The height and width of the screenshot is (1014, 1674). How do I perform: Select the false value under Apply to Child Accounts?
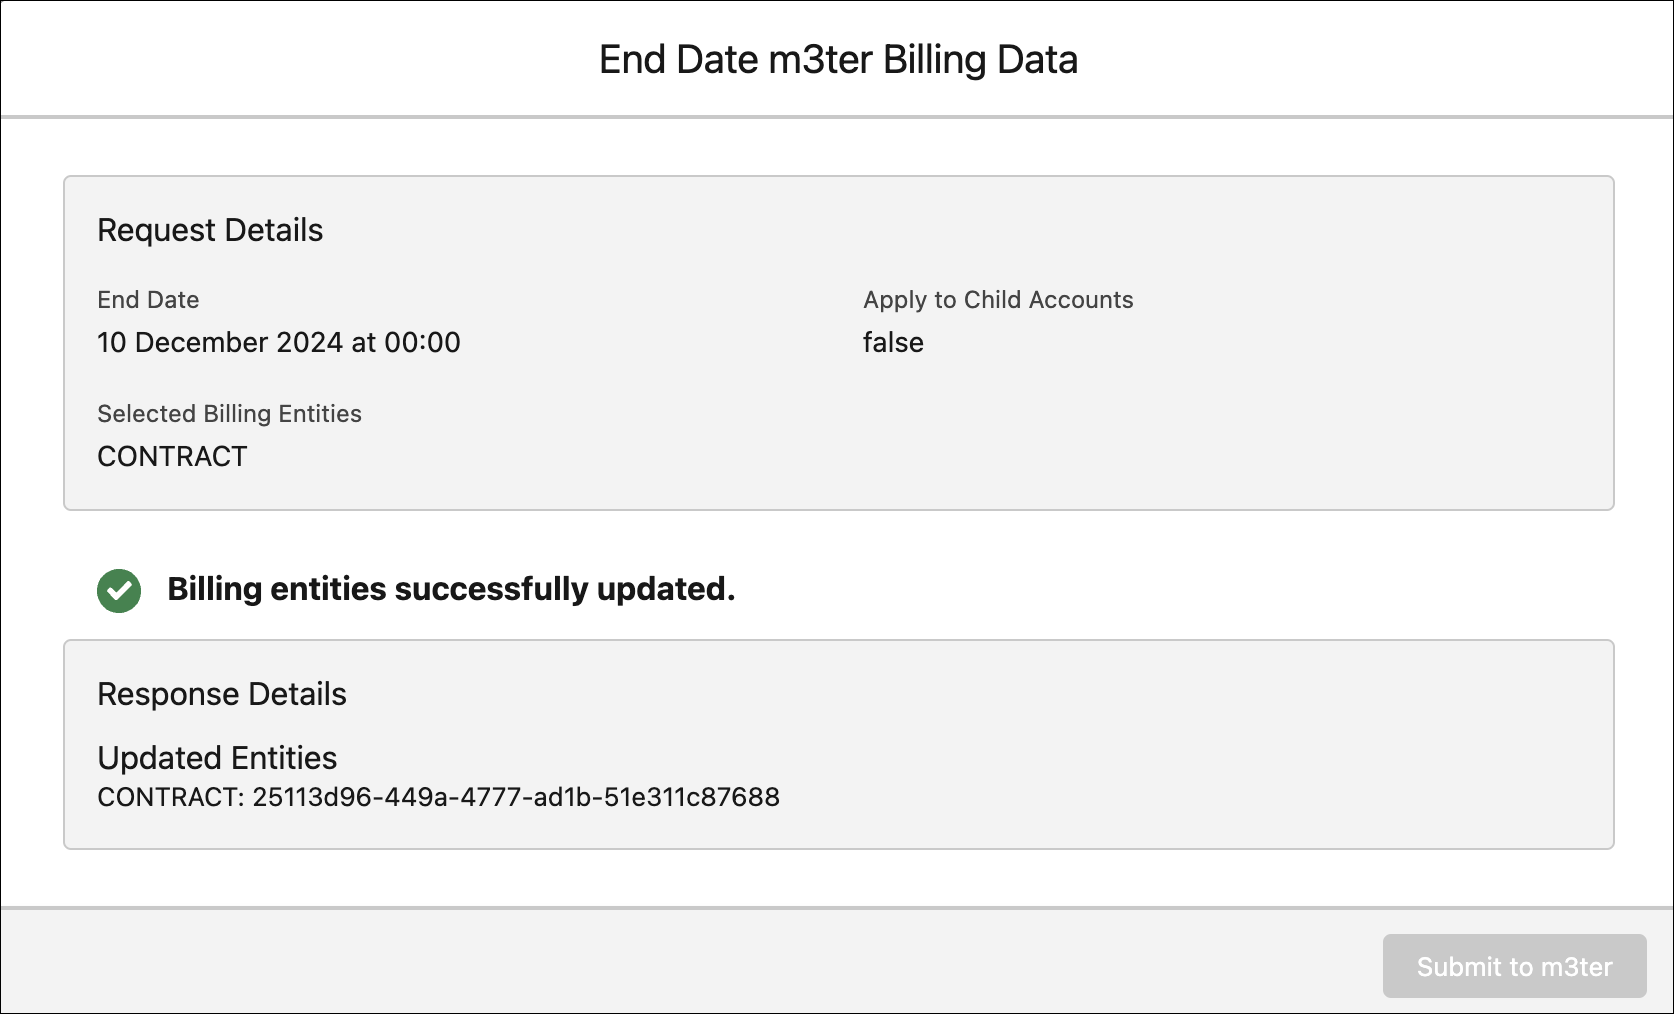point(893,342)
